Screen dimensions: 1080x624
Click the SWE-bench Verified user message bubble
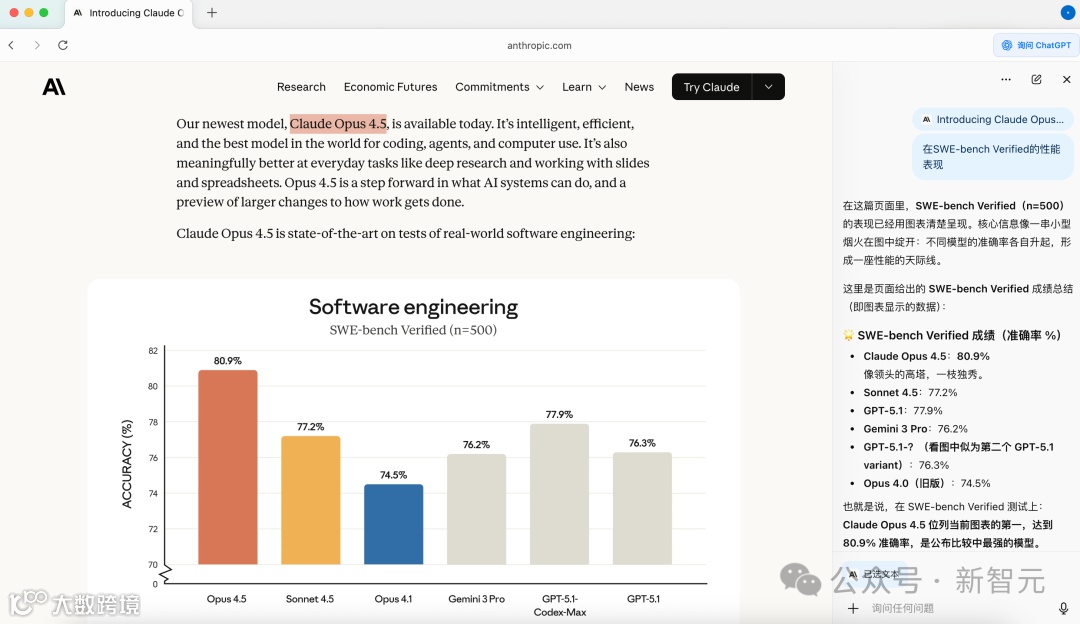click(993, 157)
